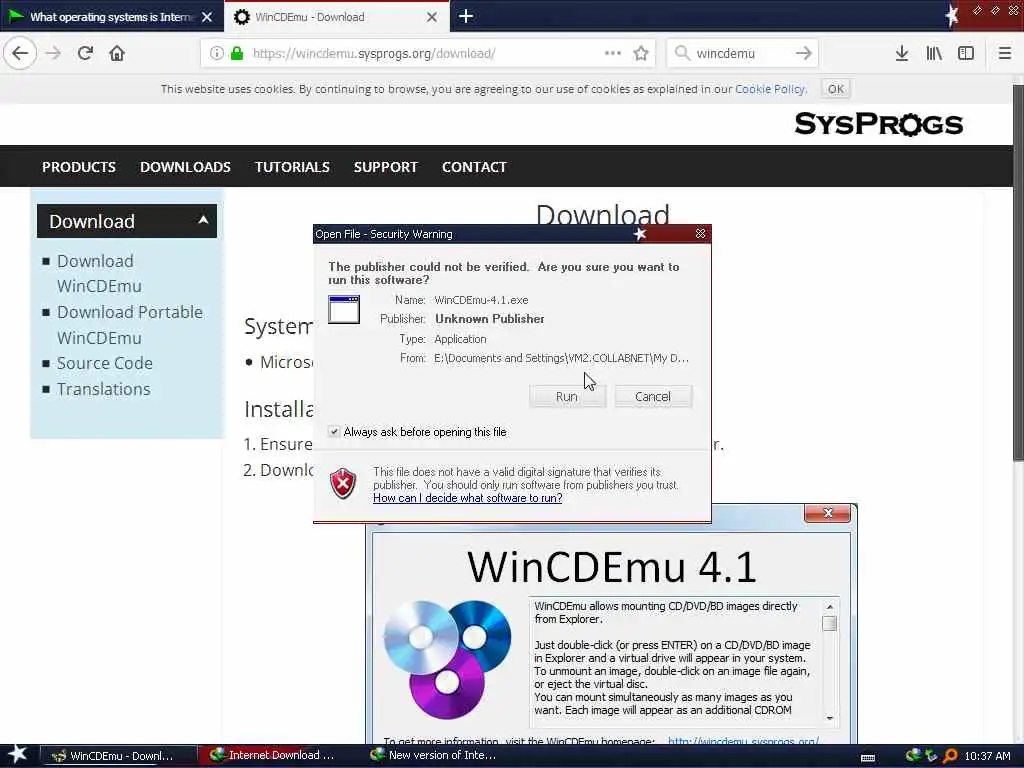Open a new browser tab
1024x768 pixels.
point(466,16)
